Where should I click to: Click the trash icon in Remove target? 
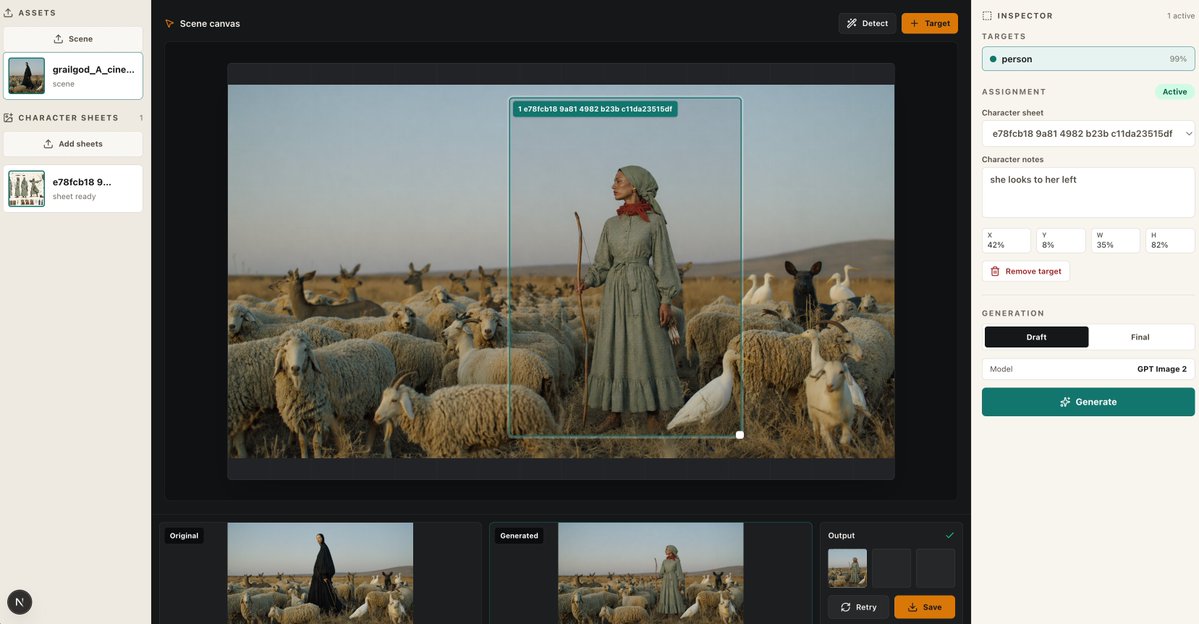click(x=995, y=271)
